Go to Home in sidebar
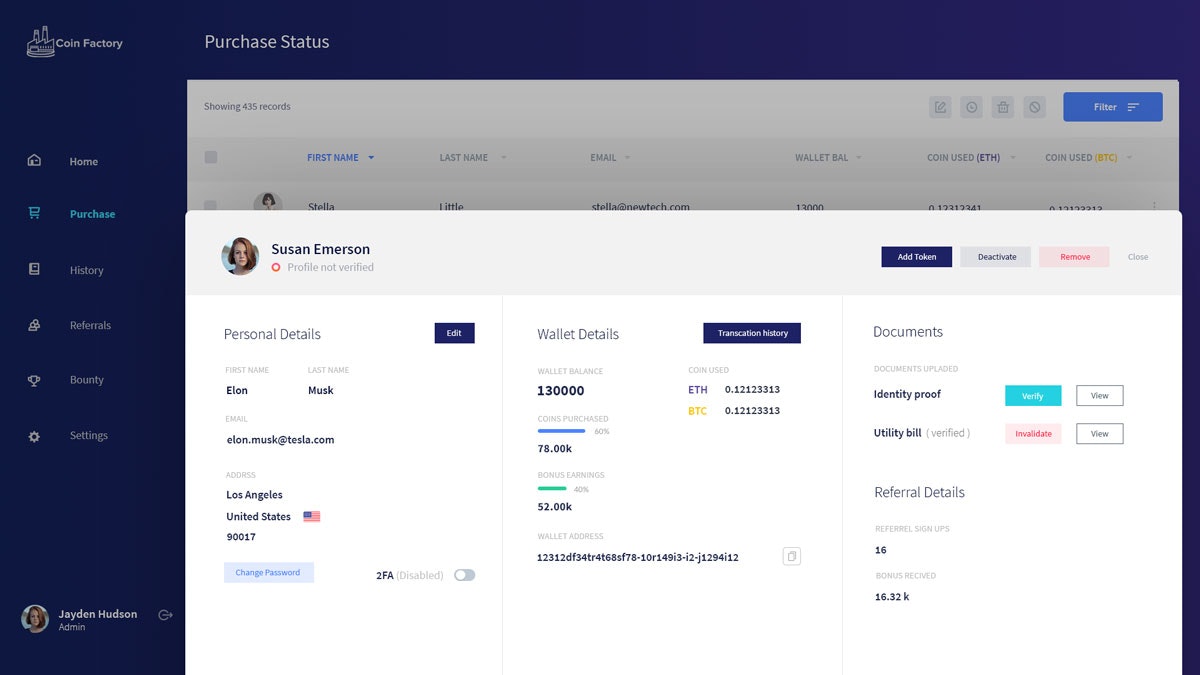Viewport: 1200px width, 675px height. tap(84, 162)
